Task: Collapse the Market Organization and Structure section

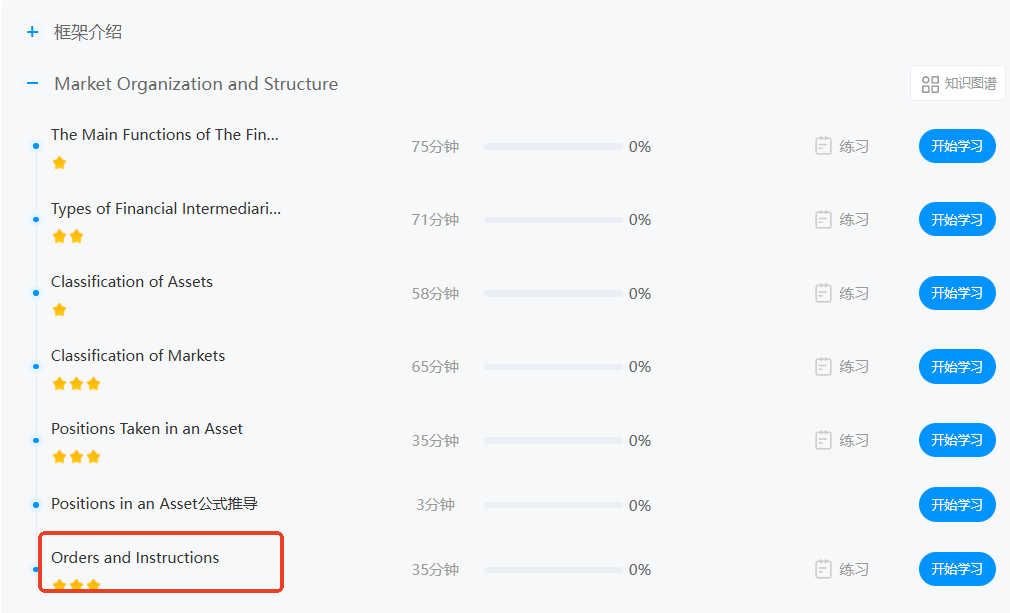Action: 32,84
